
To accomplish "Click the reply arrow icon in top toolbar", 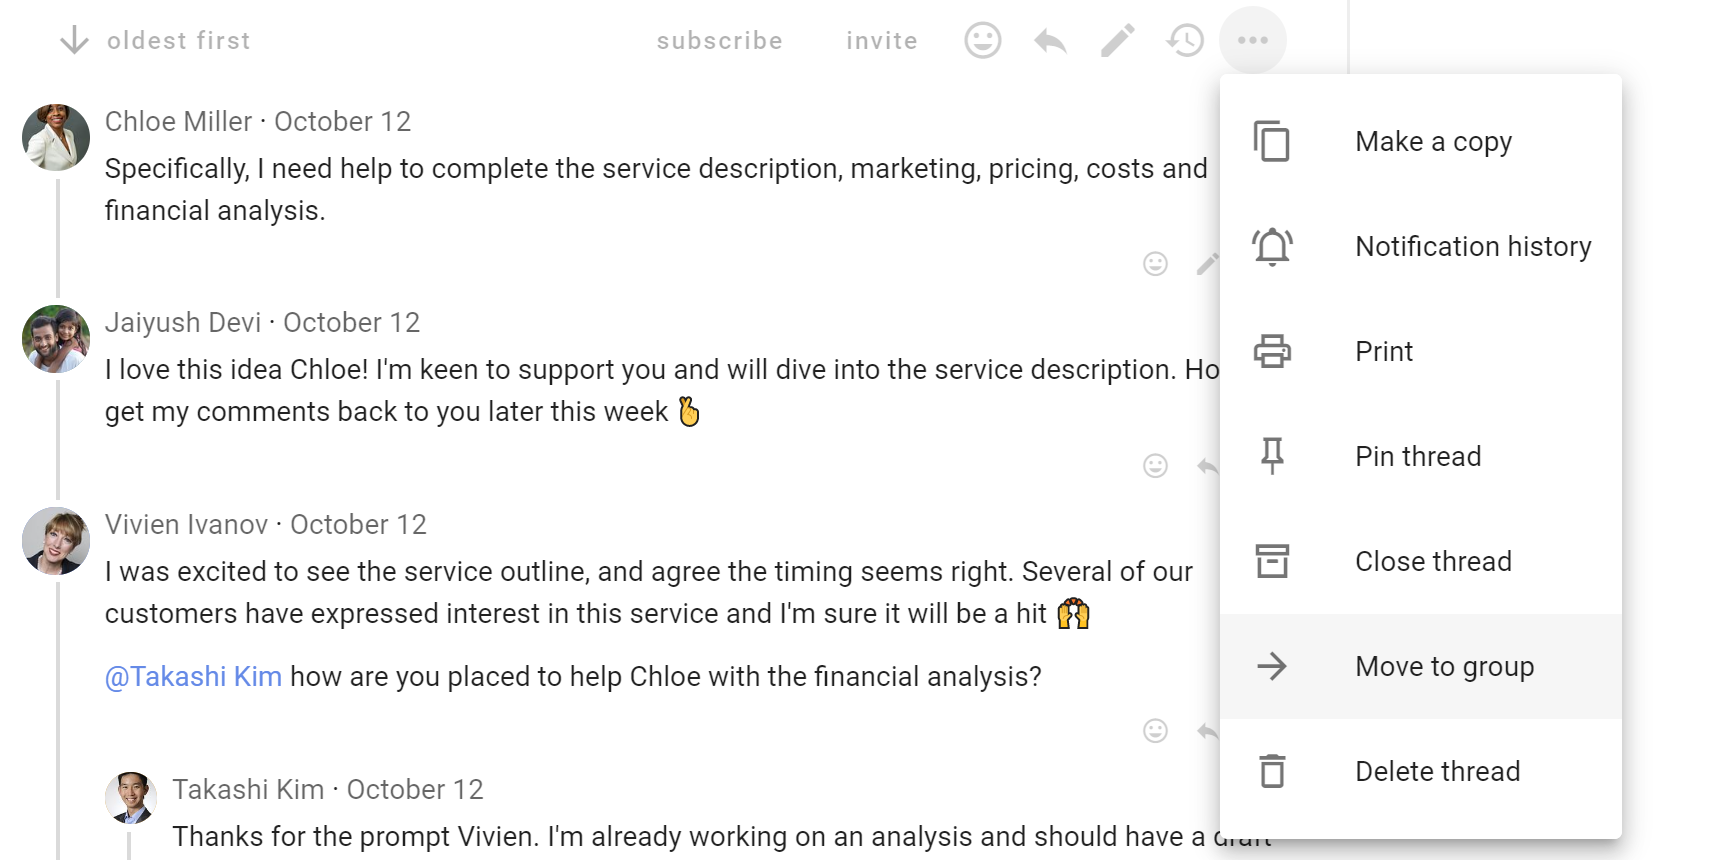I will coord(1050,41).
